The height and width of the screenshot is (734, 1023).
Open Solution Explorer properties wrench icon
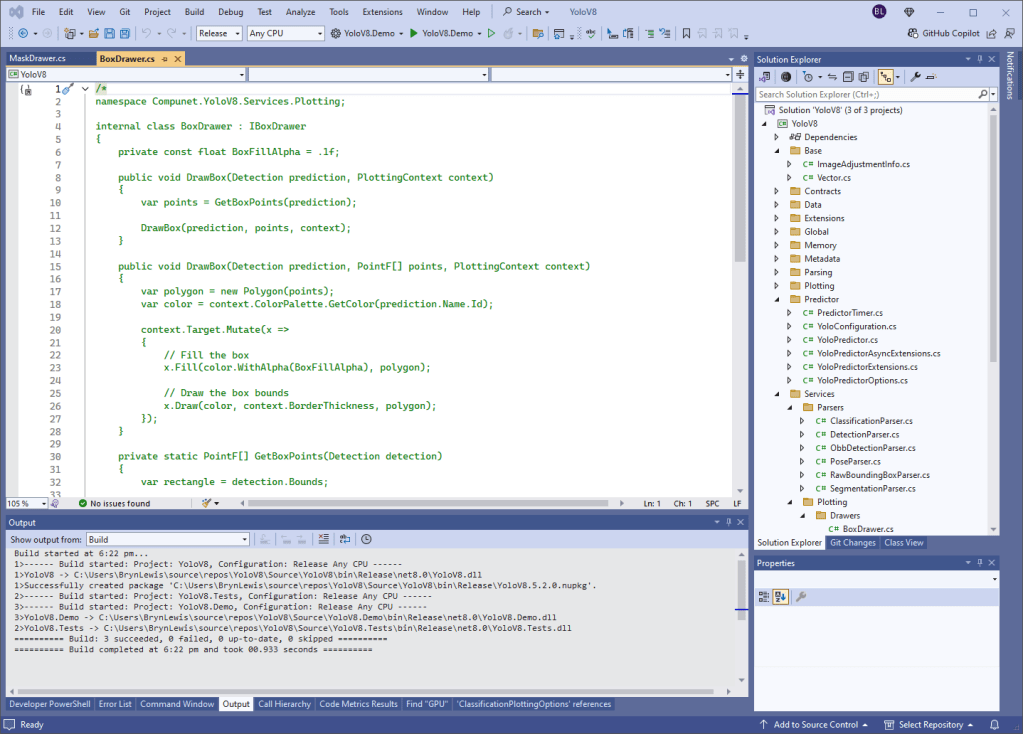point(914,76)
